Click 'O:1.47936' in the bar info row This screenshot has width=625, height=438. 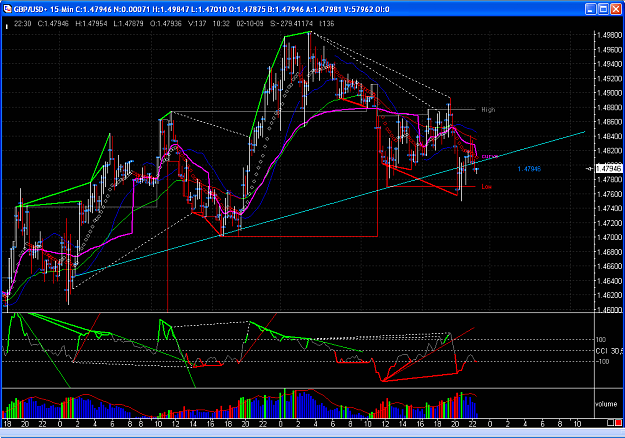pos(165,24)
